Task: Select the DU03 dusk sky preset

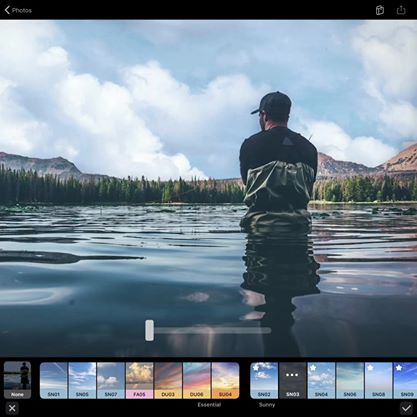Action: click(x=168, y=380)
